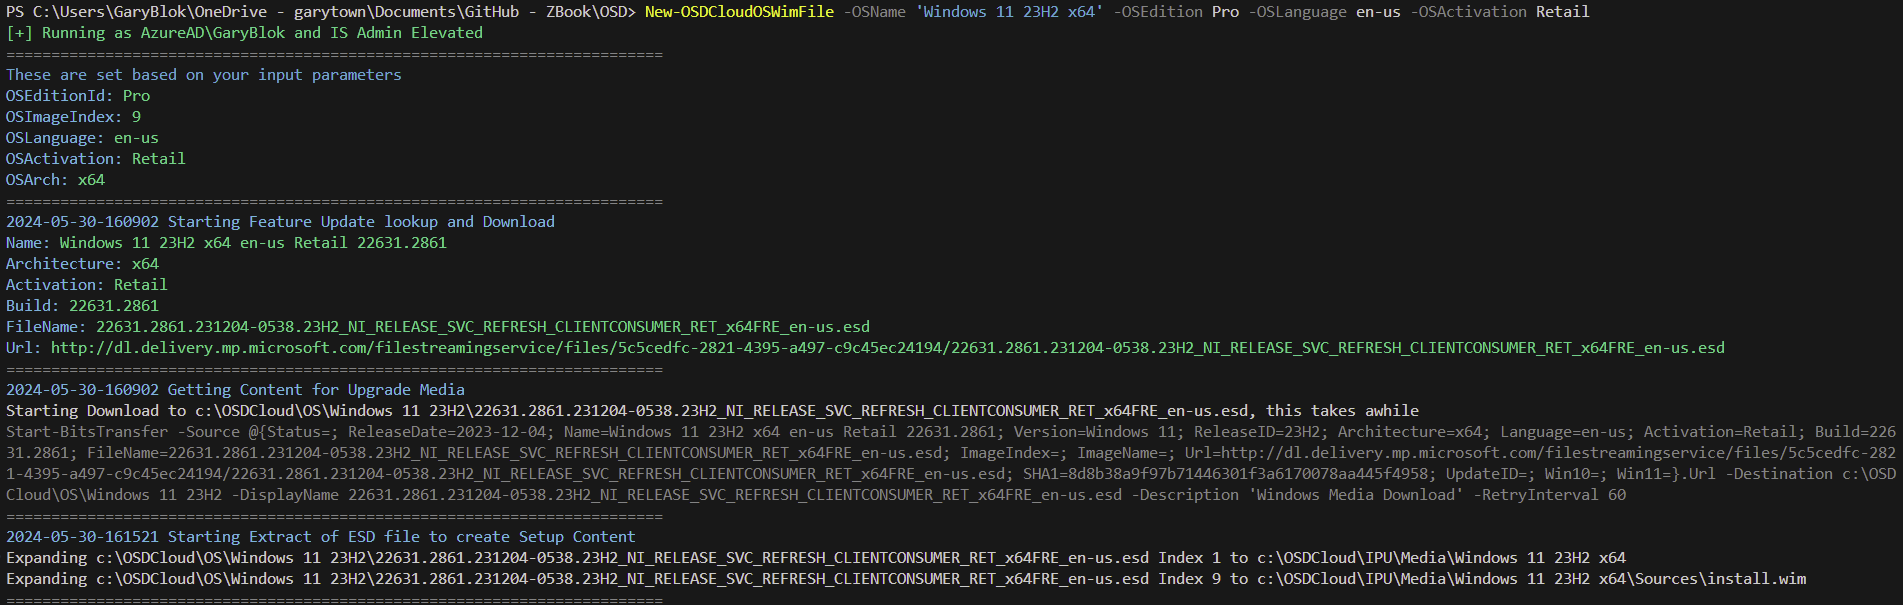Click the -OSActivation parameter in command
The height and width of the screenshot is (605, 1903).
click(x=1468, y=12)
